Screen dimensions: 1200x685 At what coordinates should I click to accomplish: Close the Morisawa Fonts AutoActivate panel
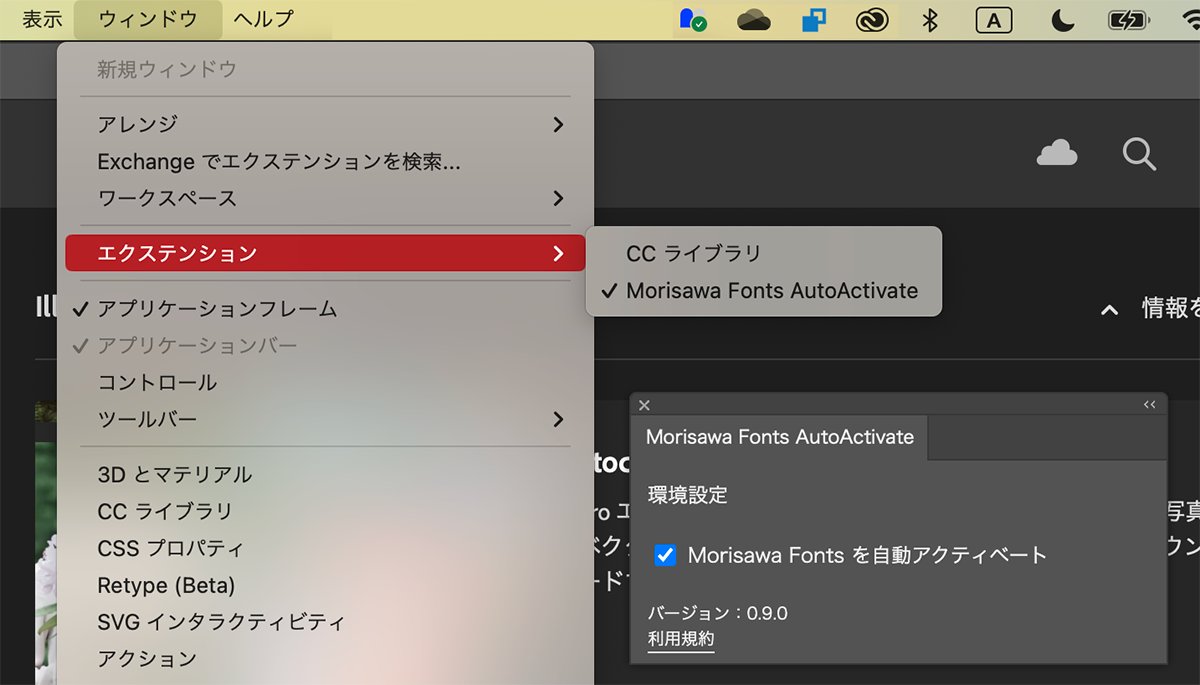[644, 405]
